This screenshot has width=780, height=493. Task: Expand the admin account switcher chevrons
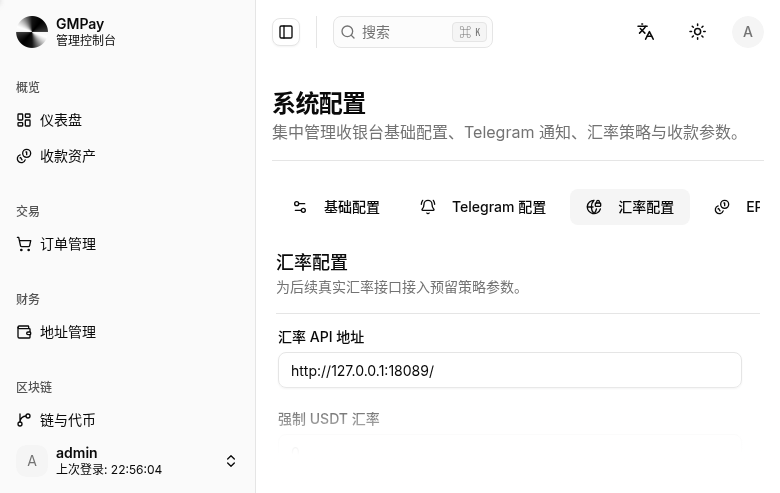pos(231,461)
